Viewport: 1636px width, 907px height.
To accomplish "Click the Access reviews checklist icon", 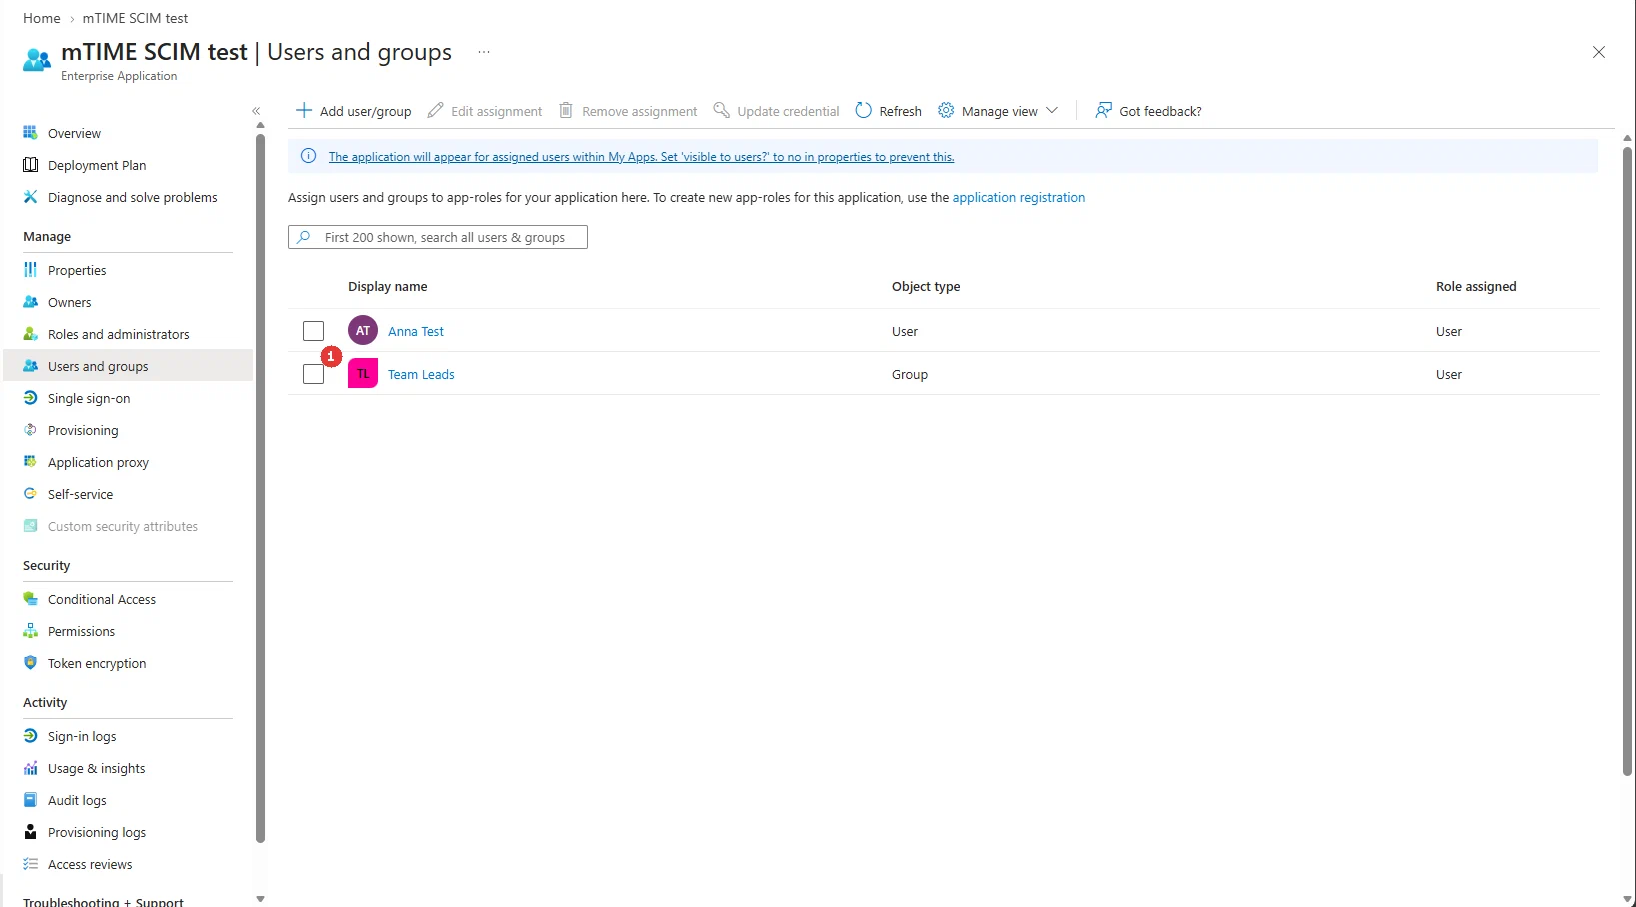I will 30,864.
